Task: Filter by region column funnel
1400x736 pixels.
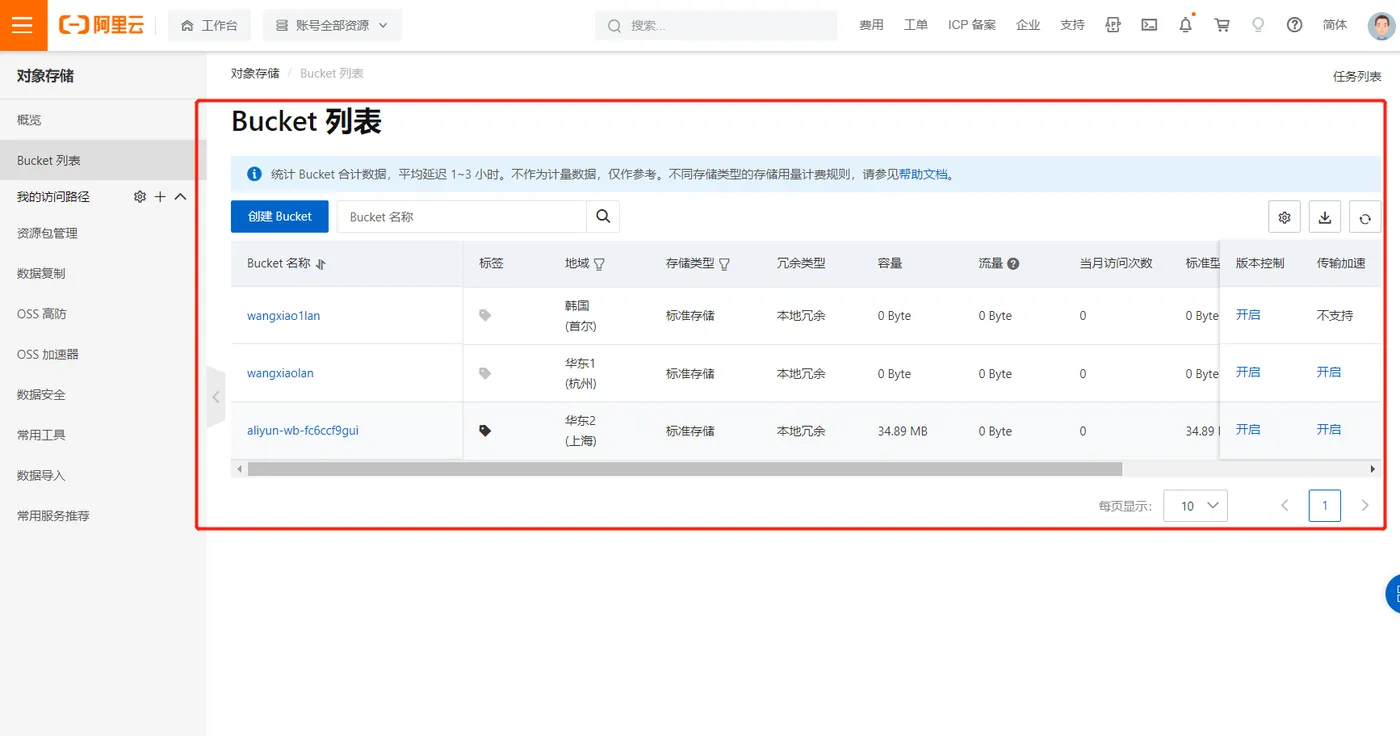Action: (x=599, y=264)
